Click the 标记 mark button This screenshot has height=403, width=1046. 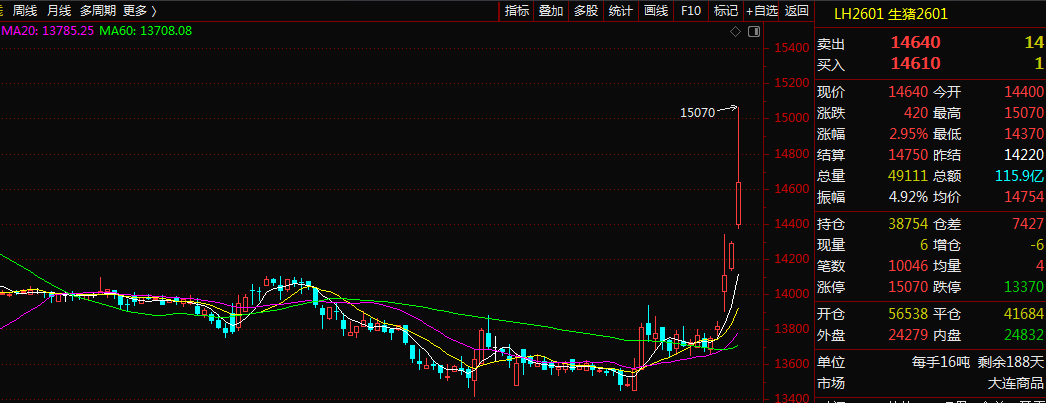725,11
